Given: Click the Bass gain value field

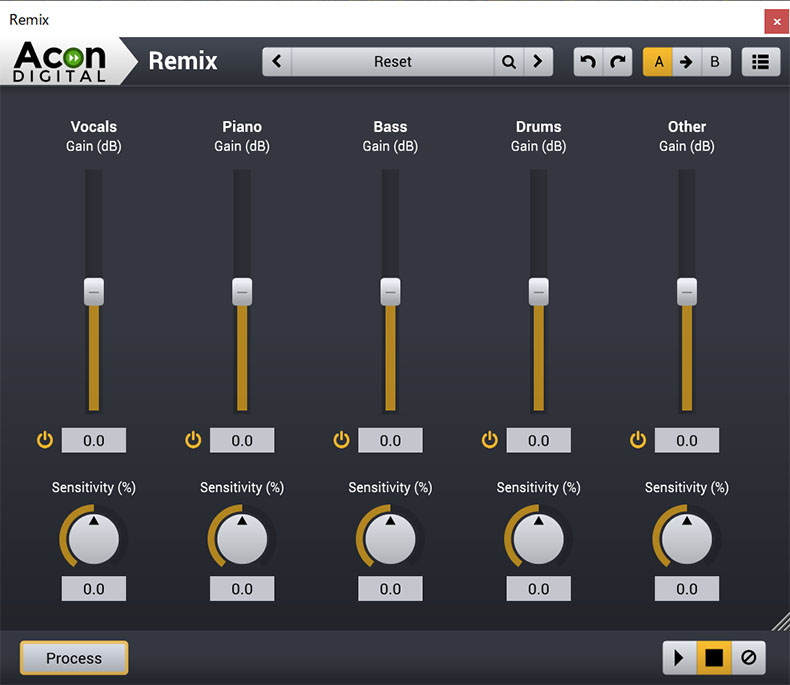Looking at the screenshot, I should [x=390, y=440].
